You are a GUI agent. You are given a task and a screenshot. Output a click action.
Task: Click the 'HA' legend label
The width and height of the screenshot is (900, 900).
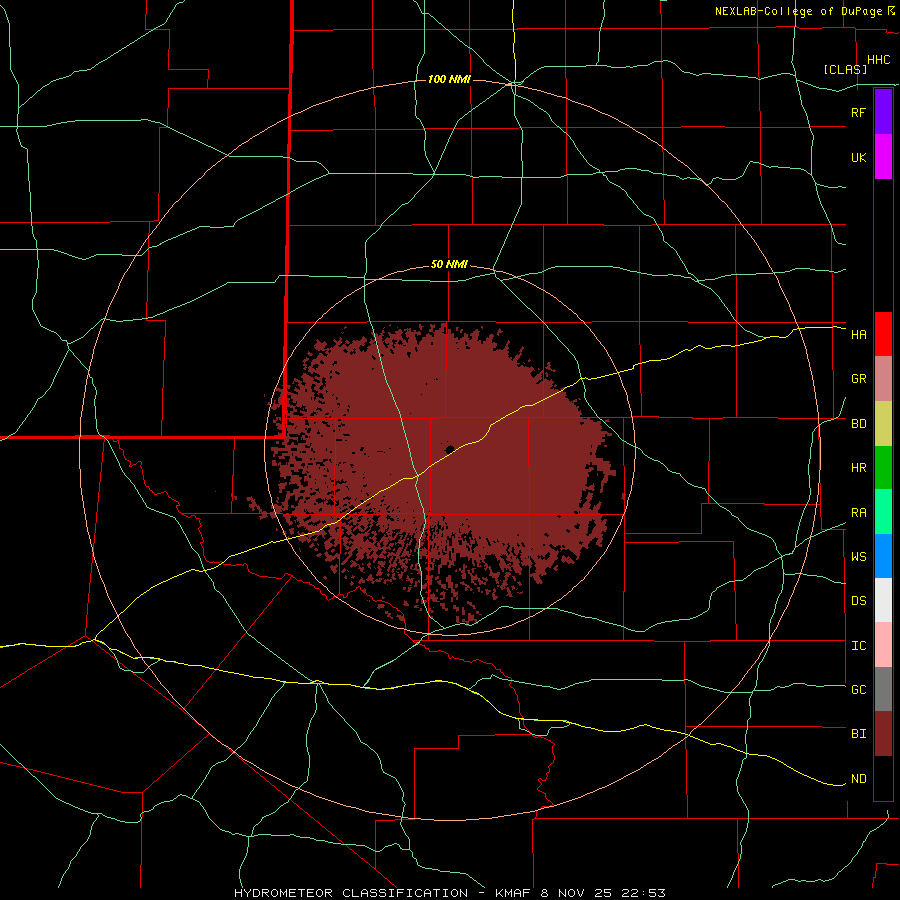click(x=859, y=335)
